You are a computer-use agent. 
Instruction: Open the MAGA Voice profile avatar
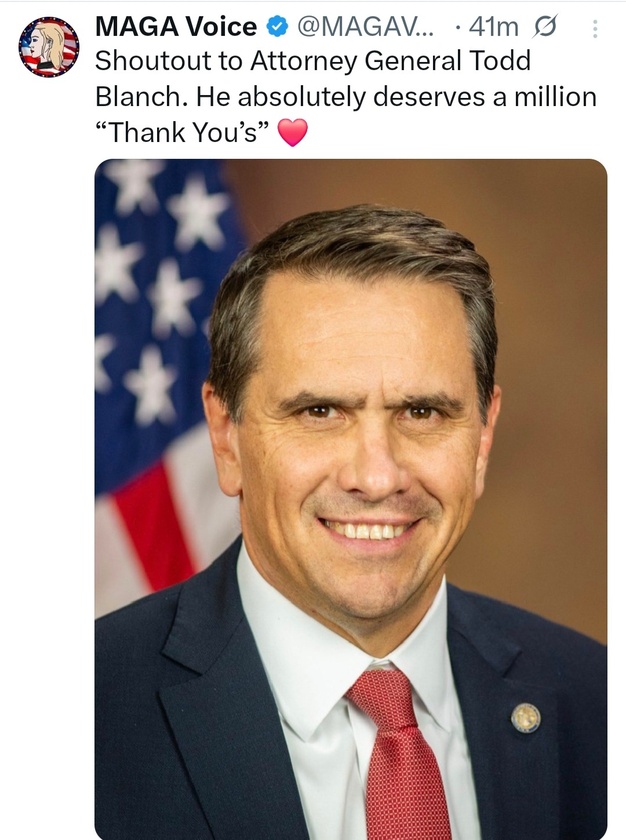tap(48, 46)
